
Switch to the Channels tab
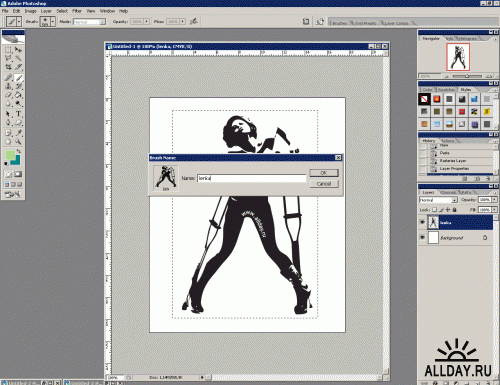coord(448,192)
